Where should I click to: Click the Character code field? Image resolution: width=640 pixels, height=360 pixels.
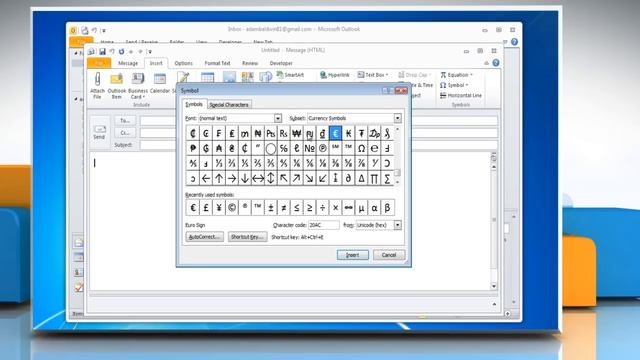324,225
